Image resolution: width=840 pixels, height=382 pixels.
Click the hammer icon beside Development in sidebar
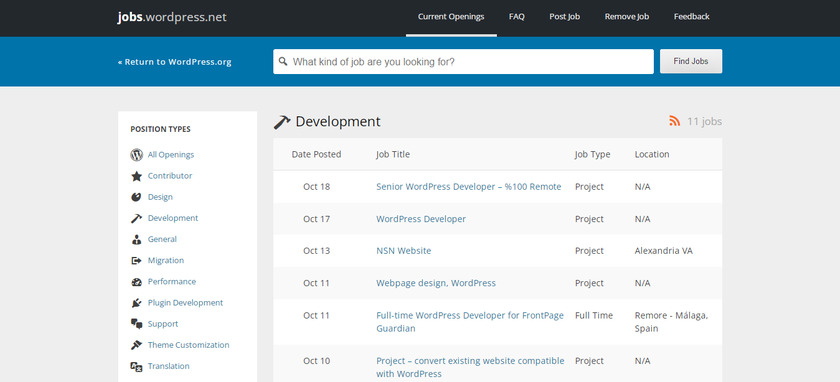[137, 218]
